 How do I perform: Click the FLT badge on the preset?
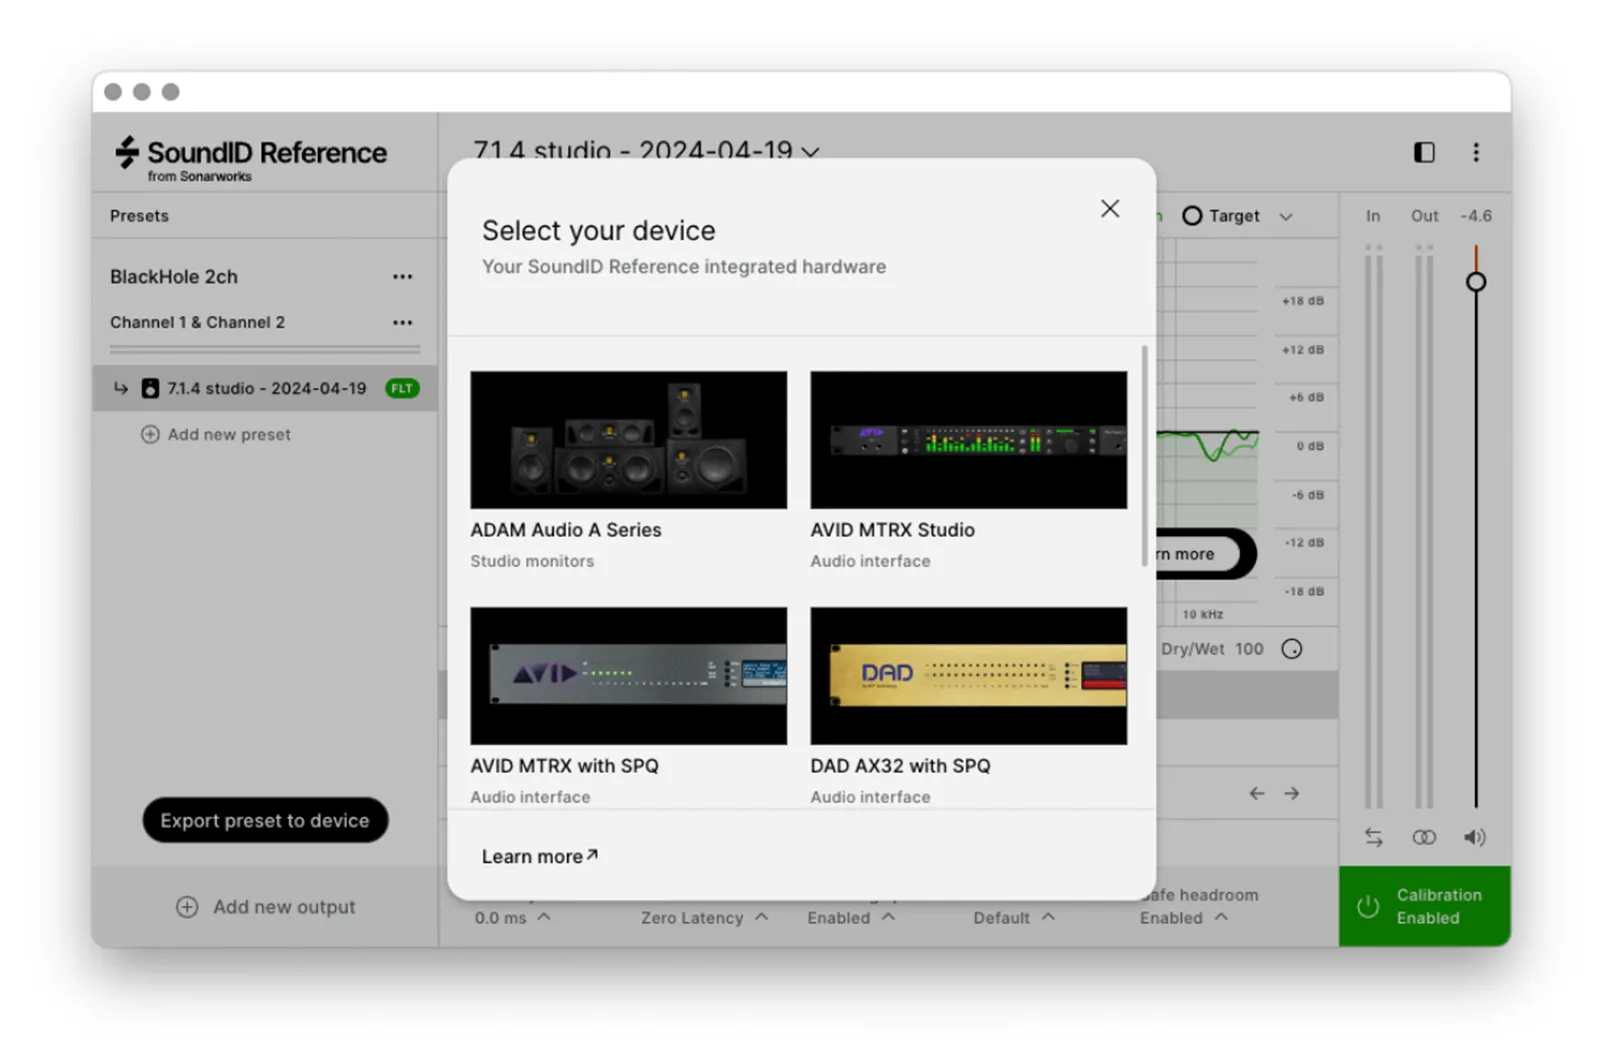tap(402, 388)
